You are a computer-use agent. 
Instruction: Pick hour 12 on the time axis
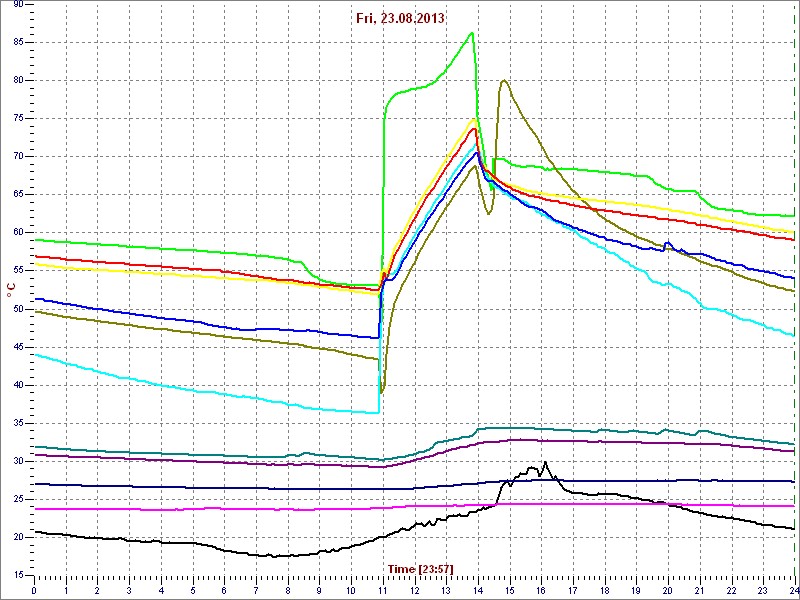(x=414, y=590)
